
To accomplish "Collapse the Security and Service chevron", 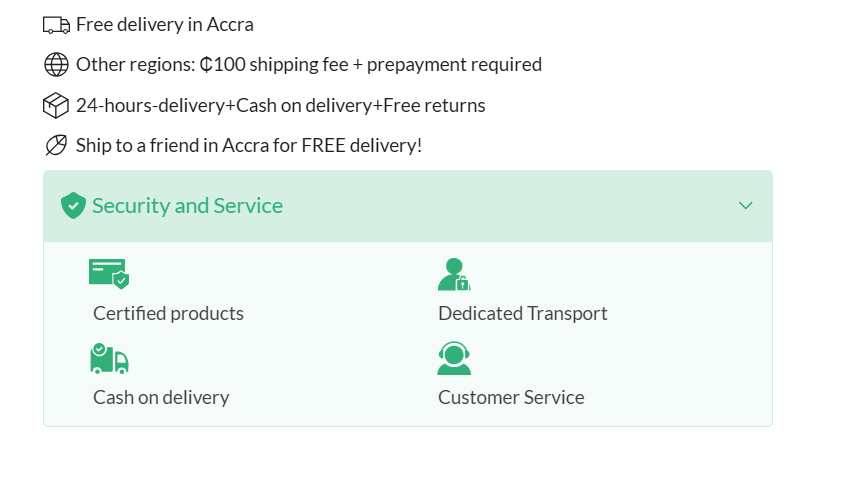I will [x=745, y=206].
